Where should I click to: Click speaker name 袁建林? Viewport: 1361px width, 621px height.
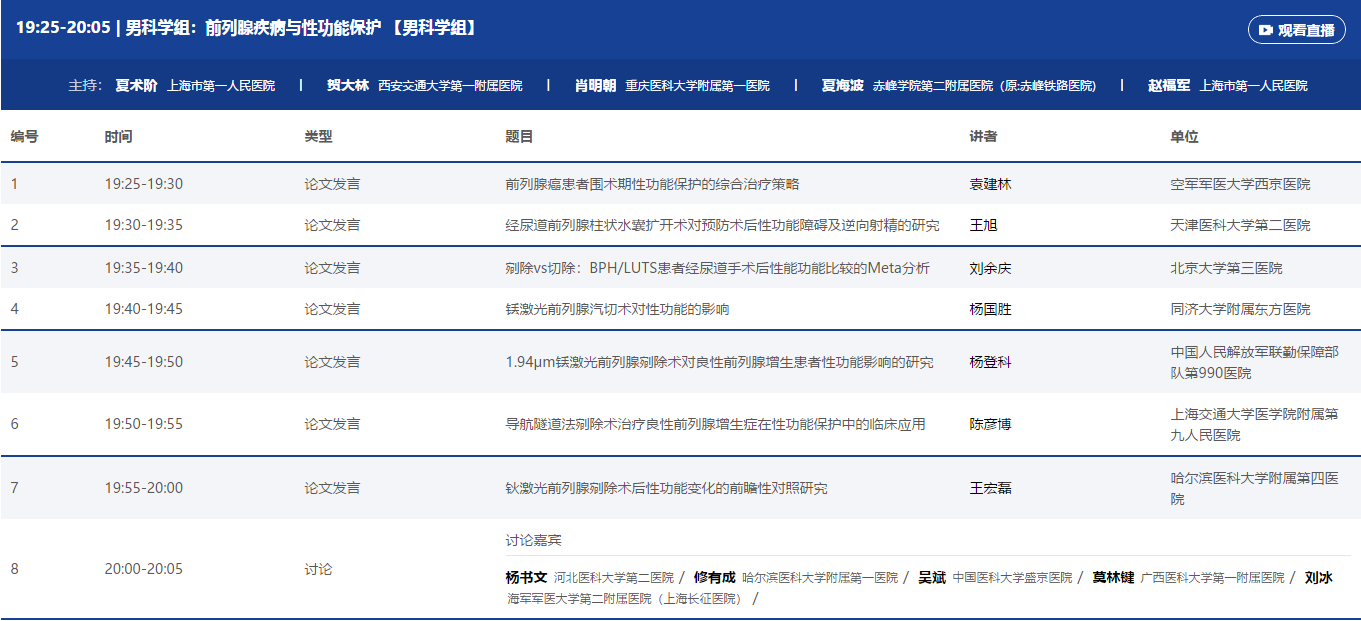[x=990, y=184]
